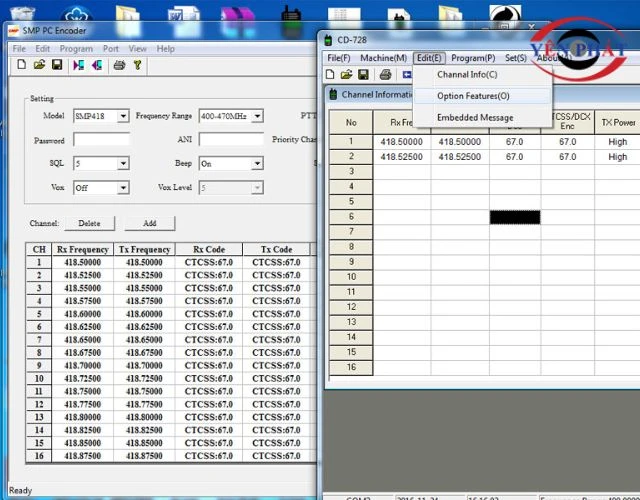Viewport: 640px width, 500px height.
Task: Click No column header in CD-728 table
Action: tap(351, 122)
